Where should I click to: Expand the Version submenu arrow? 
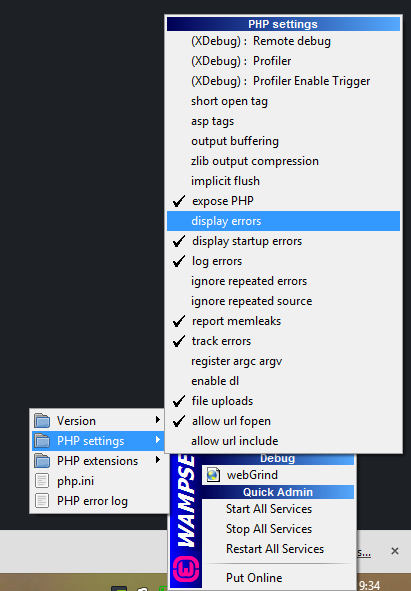(158, 420)
